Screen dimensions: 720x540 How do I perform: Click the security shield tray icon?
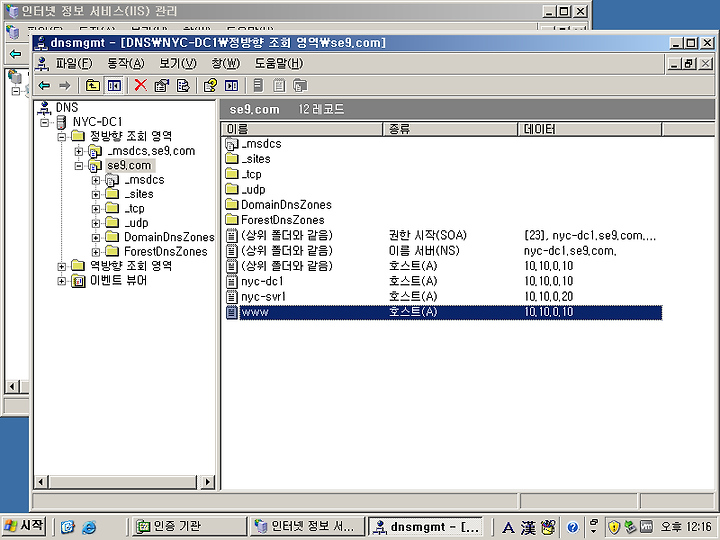[x=613, y=527]
